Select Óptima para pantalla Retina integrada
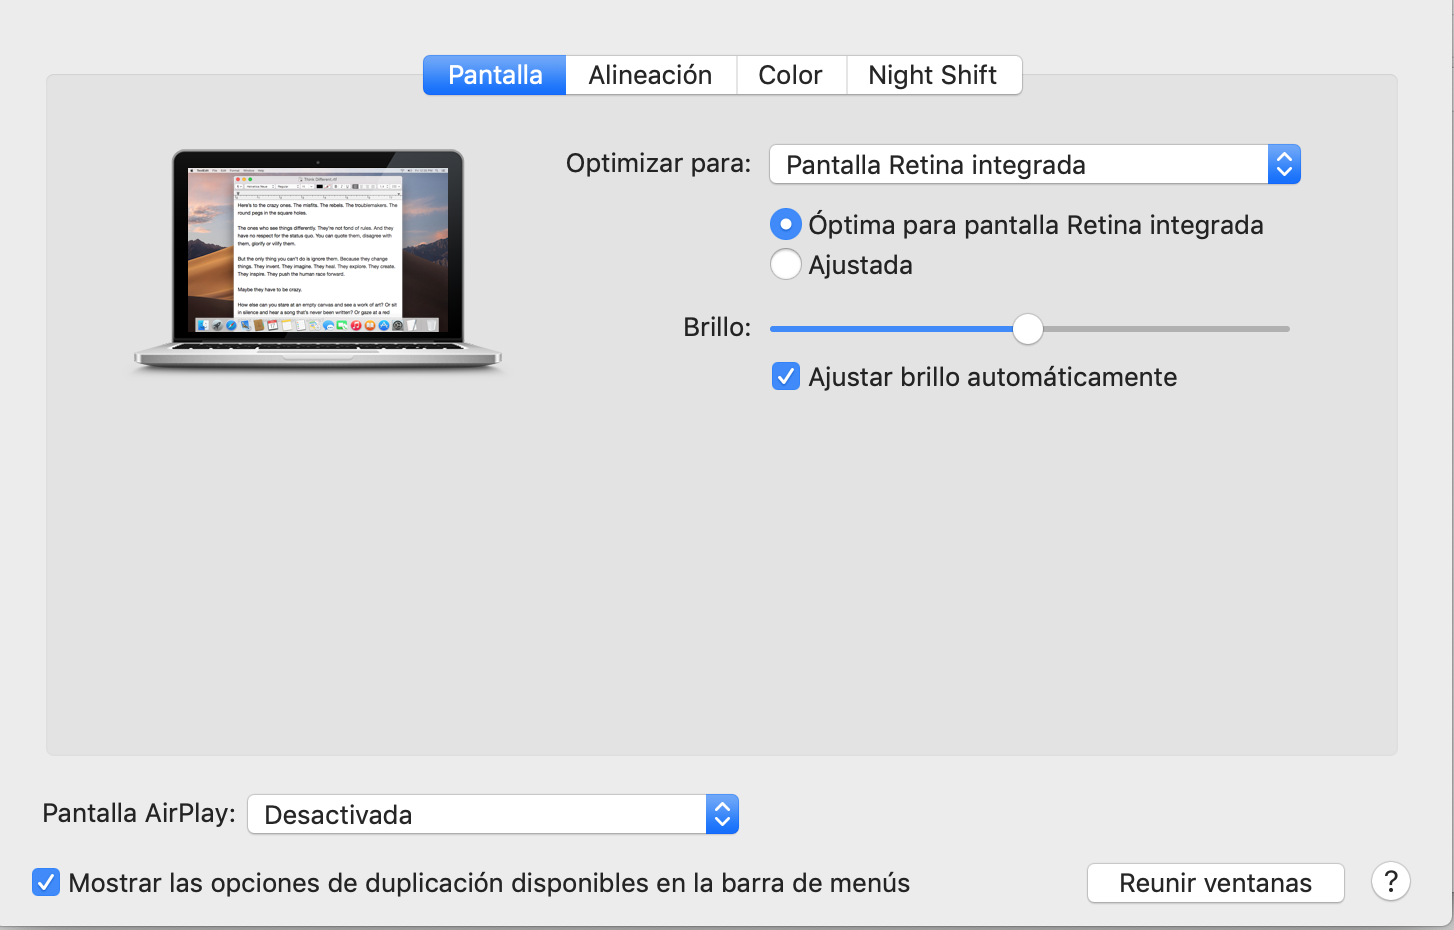The width and height of the screenshot is (1454, 930). click(786, 225)
